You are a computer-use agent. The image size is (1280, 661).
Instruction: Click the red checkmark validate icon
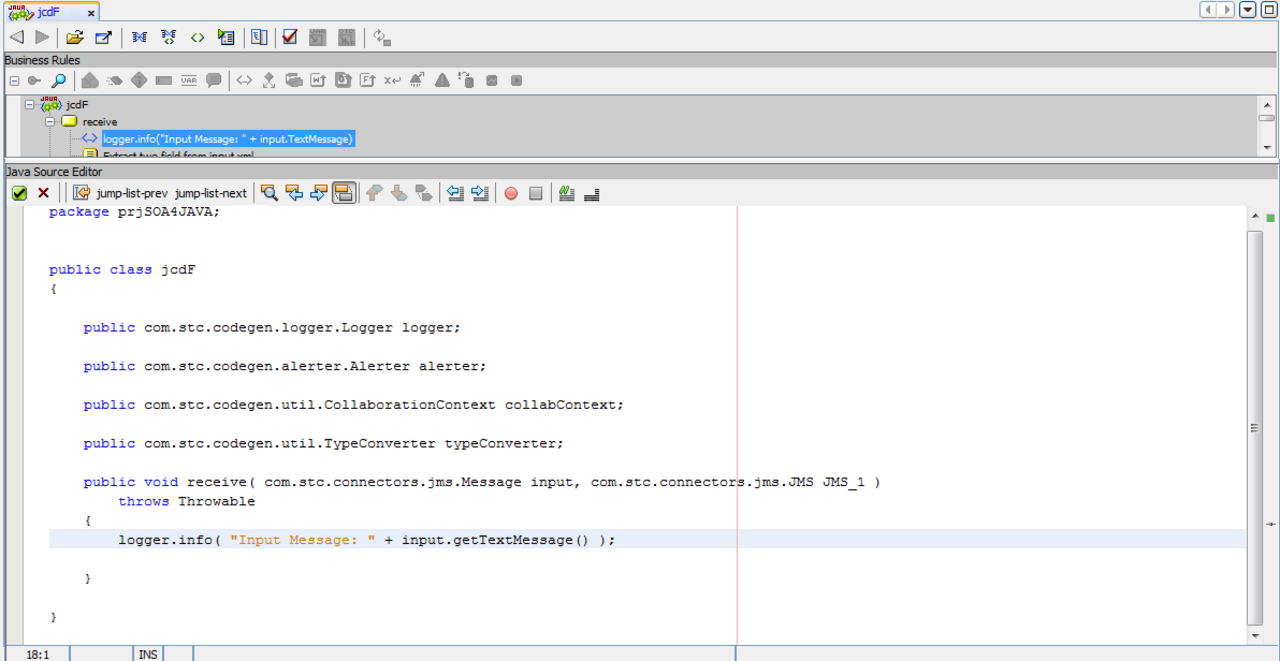point(290,37)
